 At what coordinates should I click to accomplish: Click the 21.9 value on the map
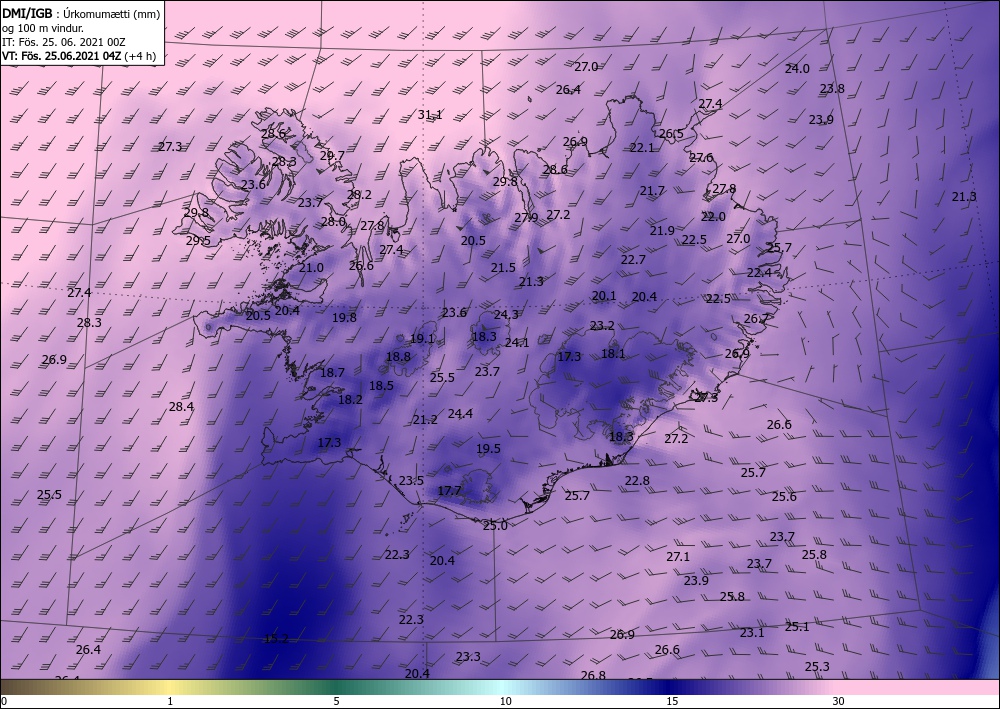coord(662,231)
